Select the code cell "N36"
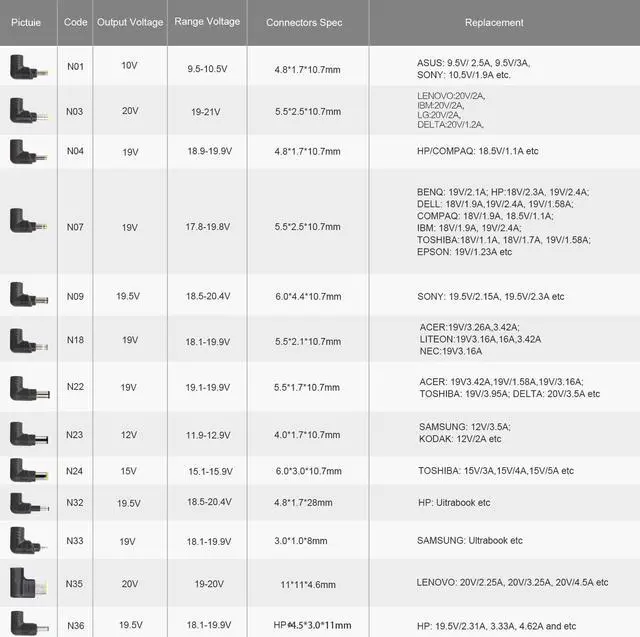This screenshot has height=637, width=640. coord(76,626)
